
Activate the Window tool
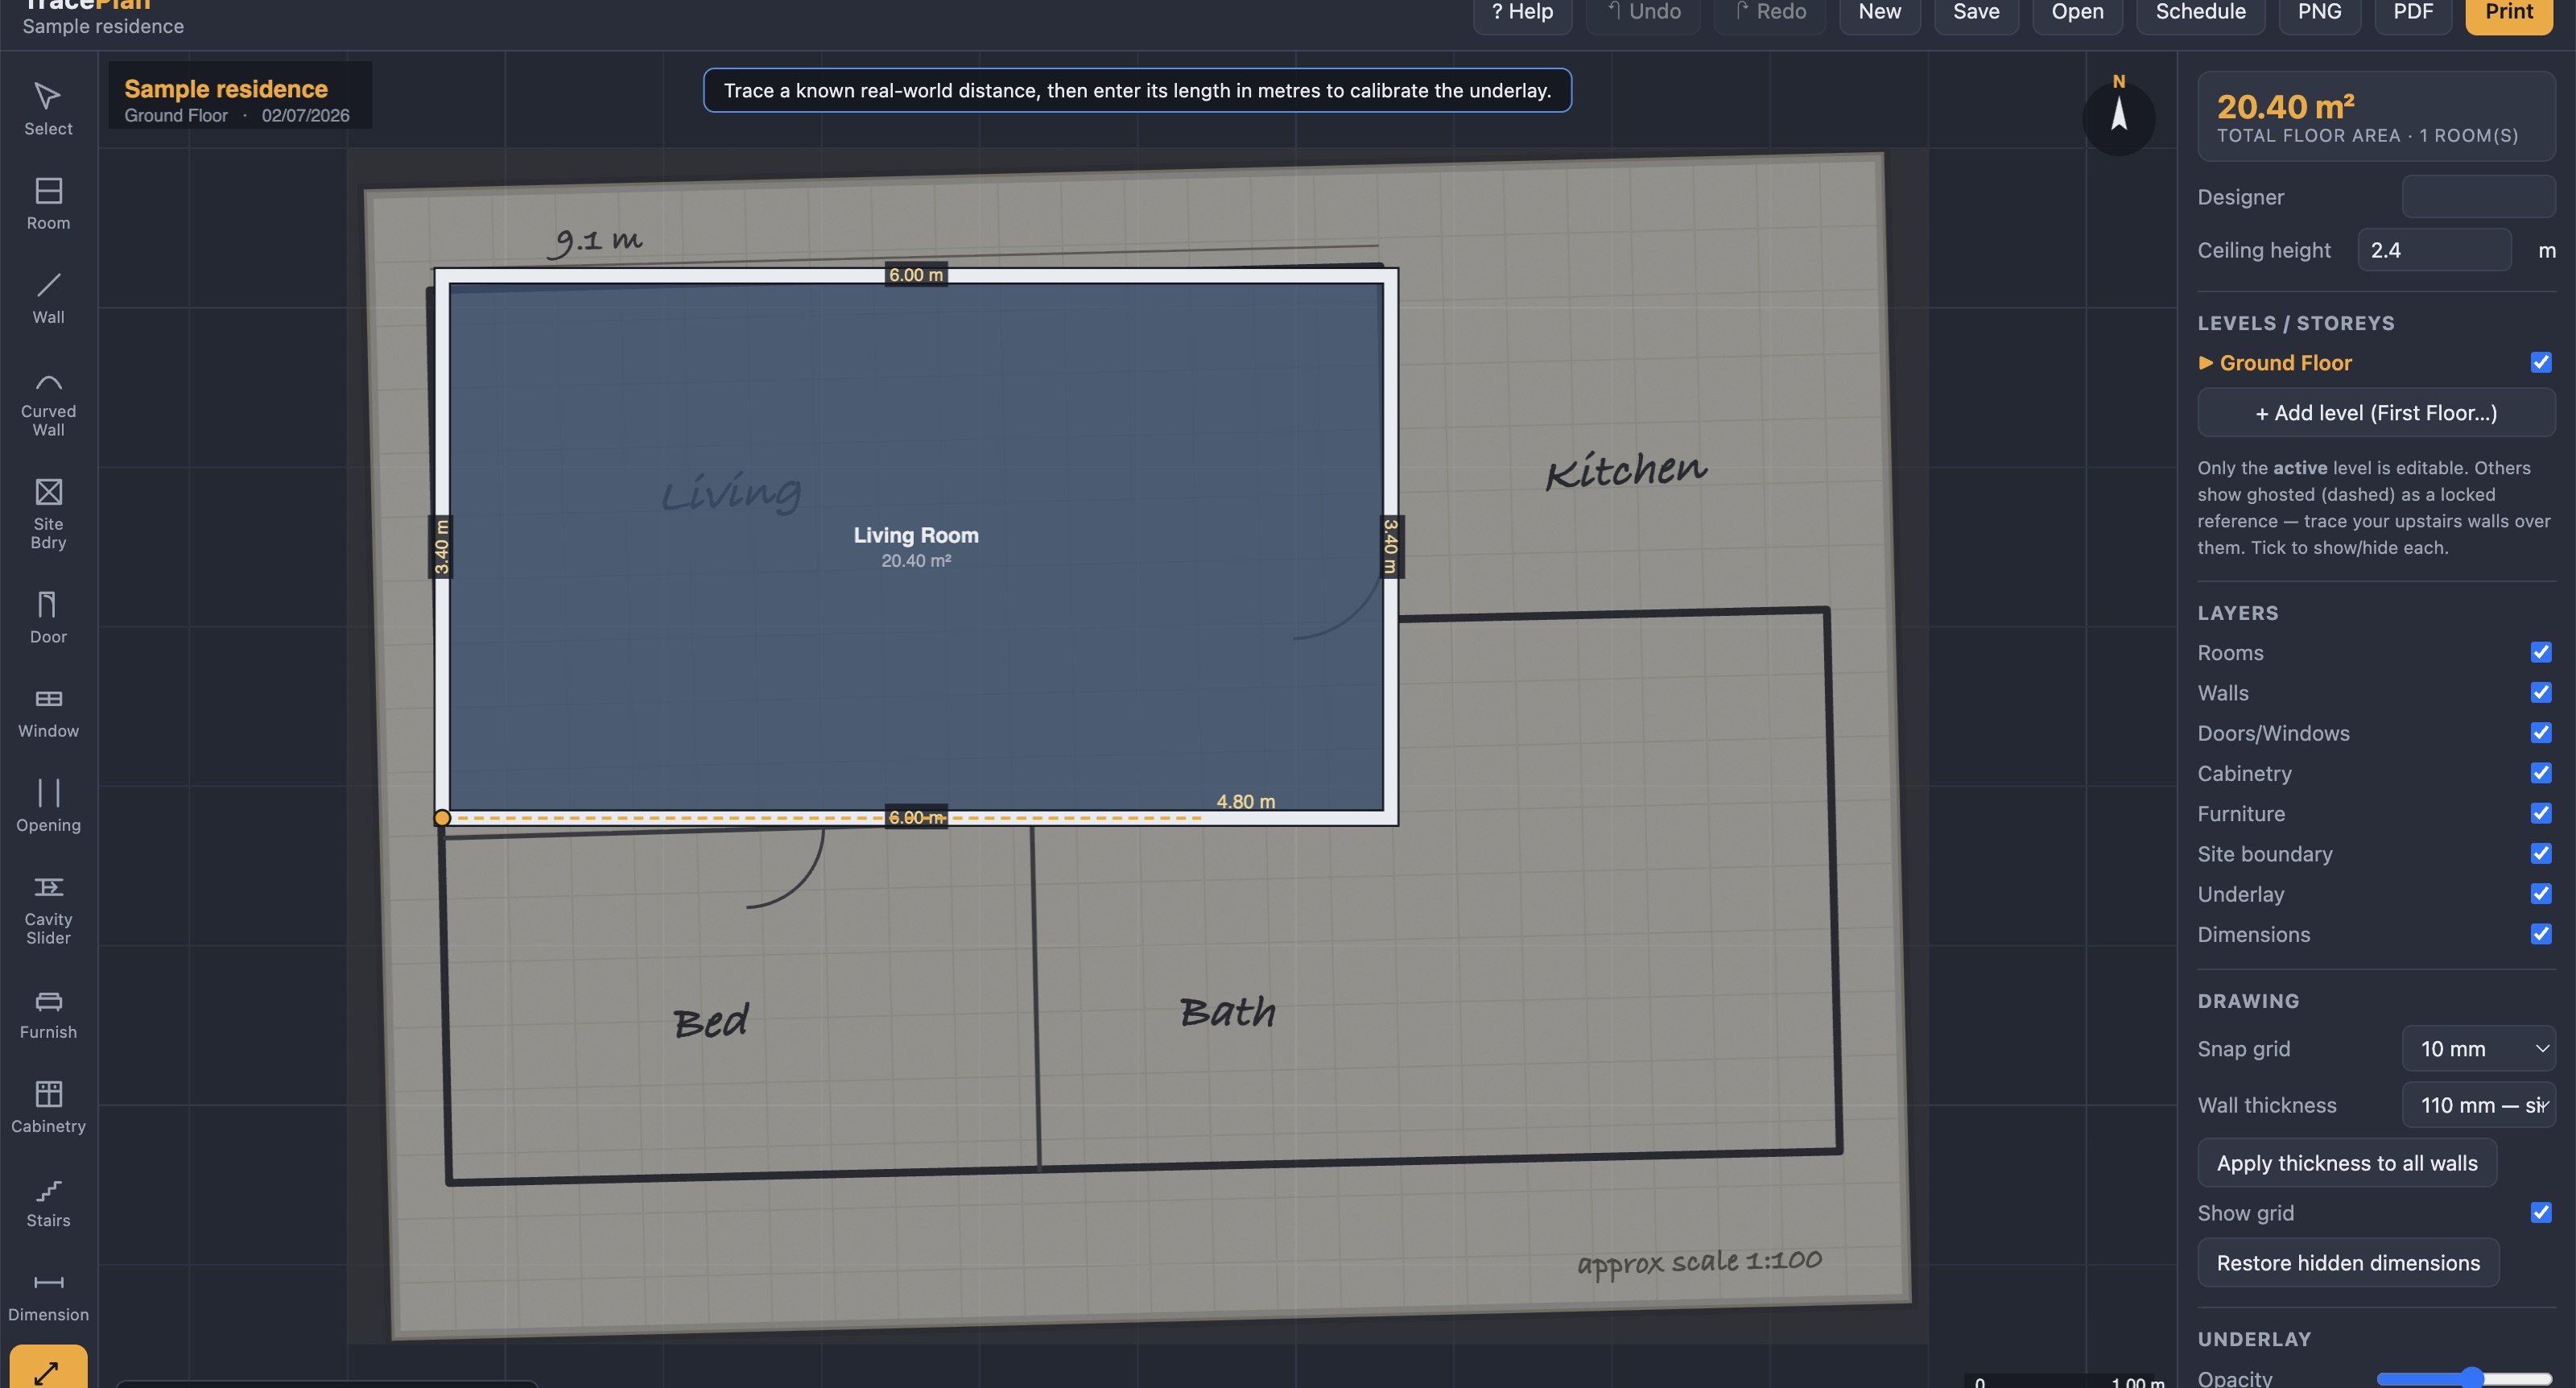click(48, 712)
